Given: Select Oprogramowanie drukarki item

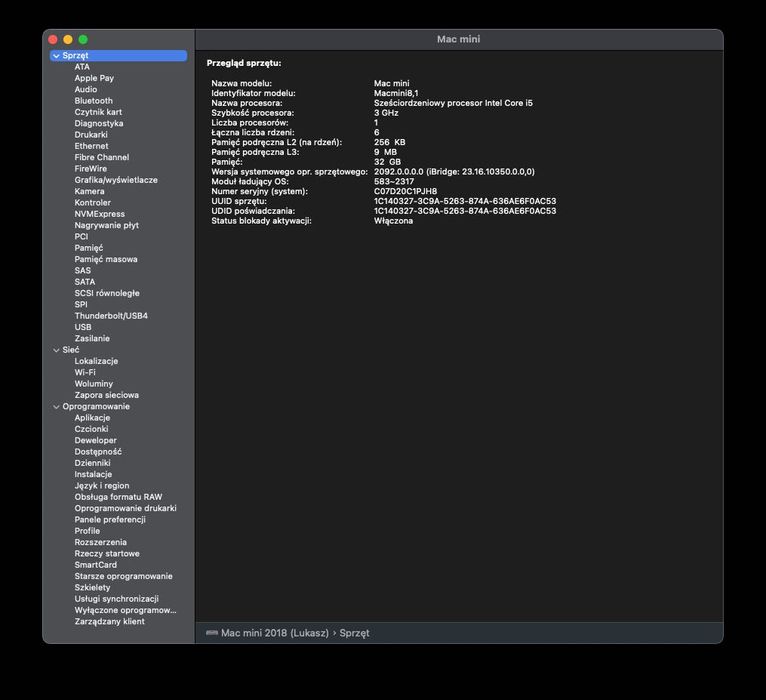Looking at the screenshot, I should pyautogui.click(x=125, y=509).
